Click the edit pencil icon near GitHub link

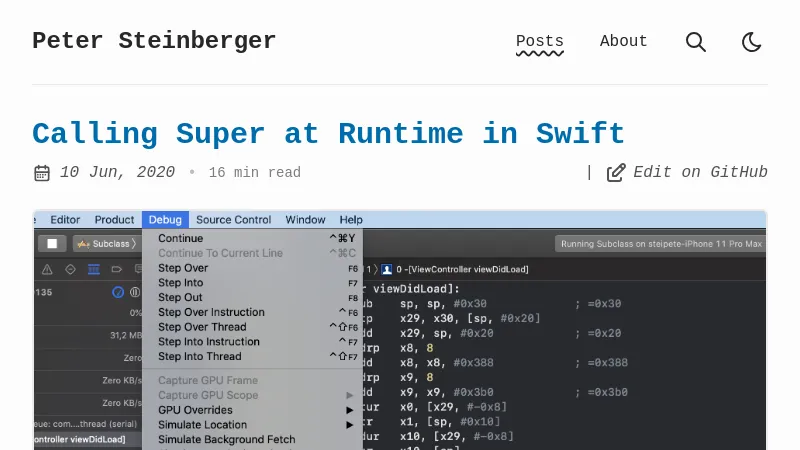(x=616, y=173)
